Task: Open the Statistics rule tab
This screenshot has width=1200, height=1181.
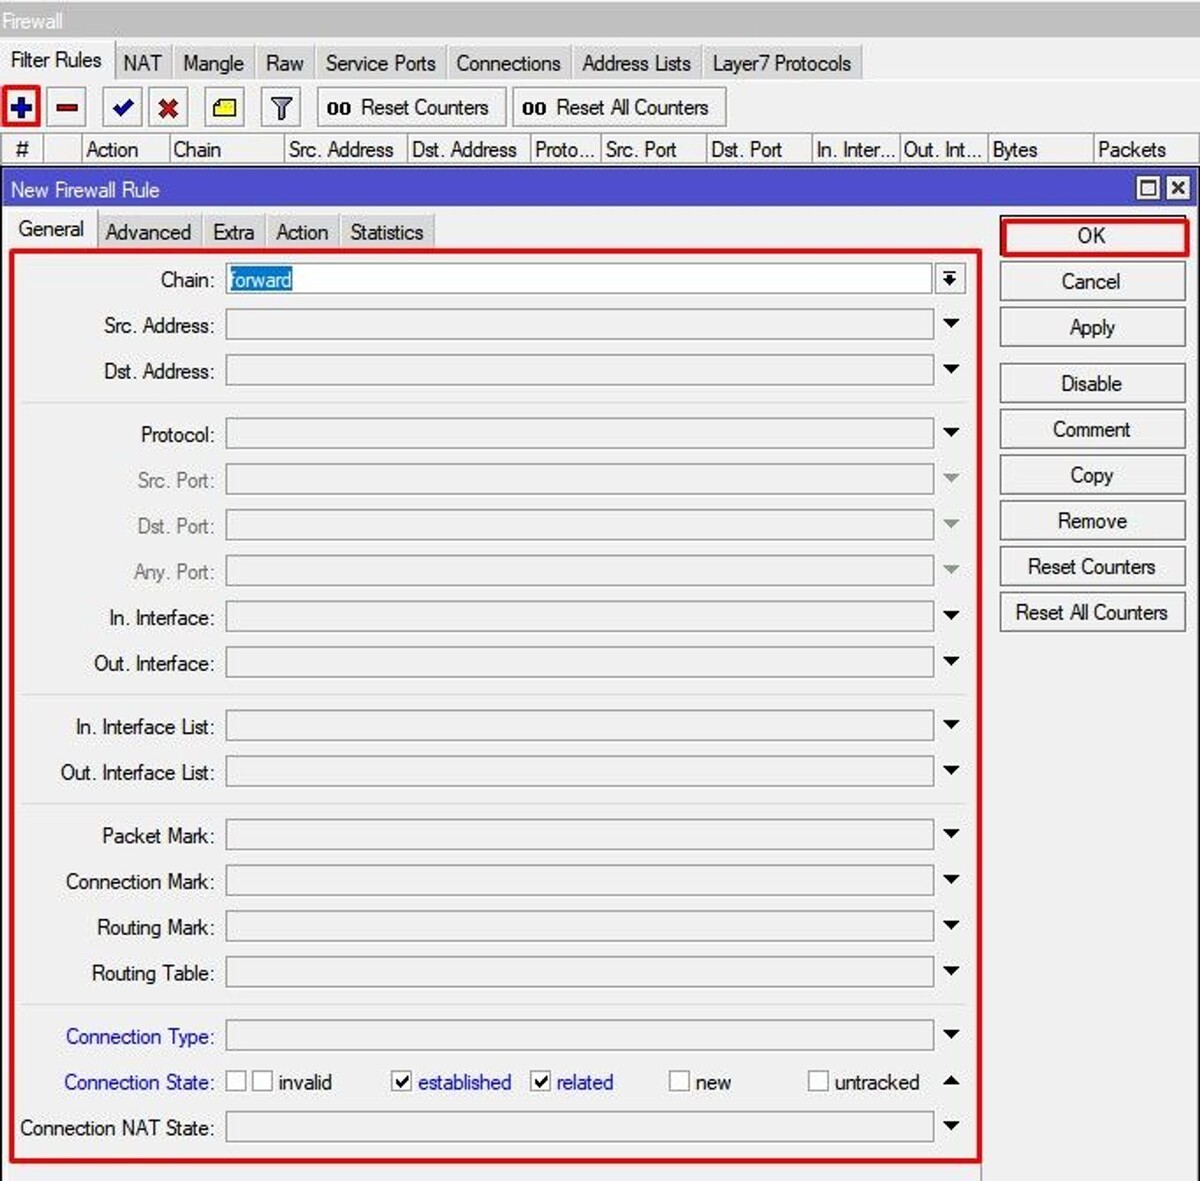Action: tap(386, 232)
